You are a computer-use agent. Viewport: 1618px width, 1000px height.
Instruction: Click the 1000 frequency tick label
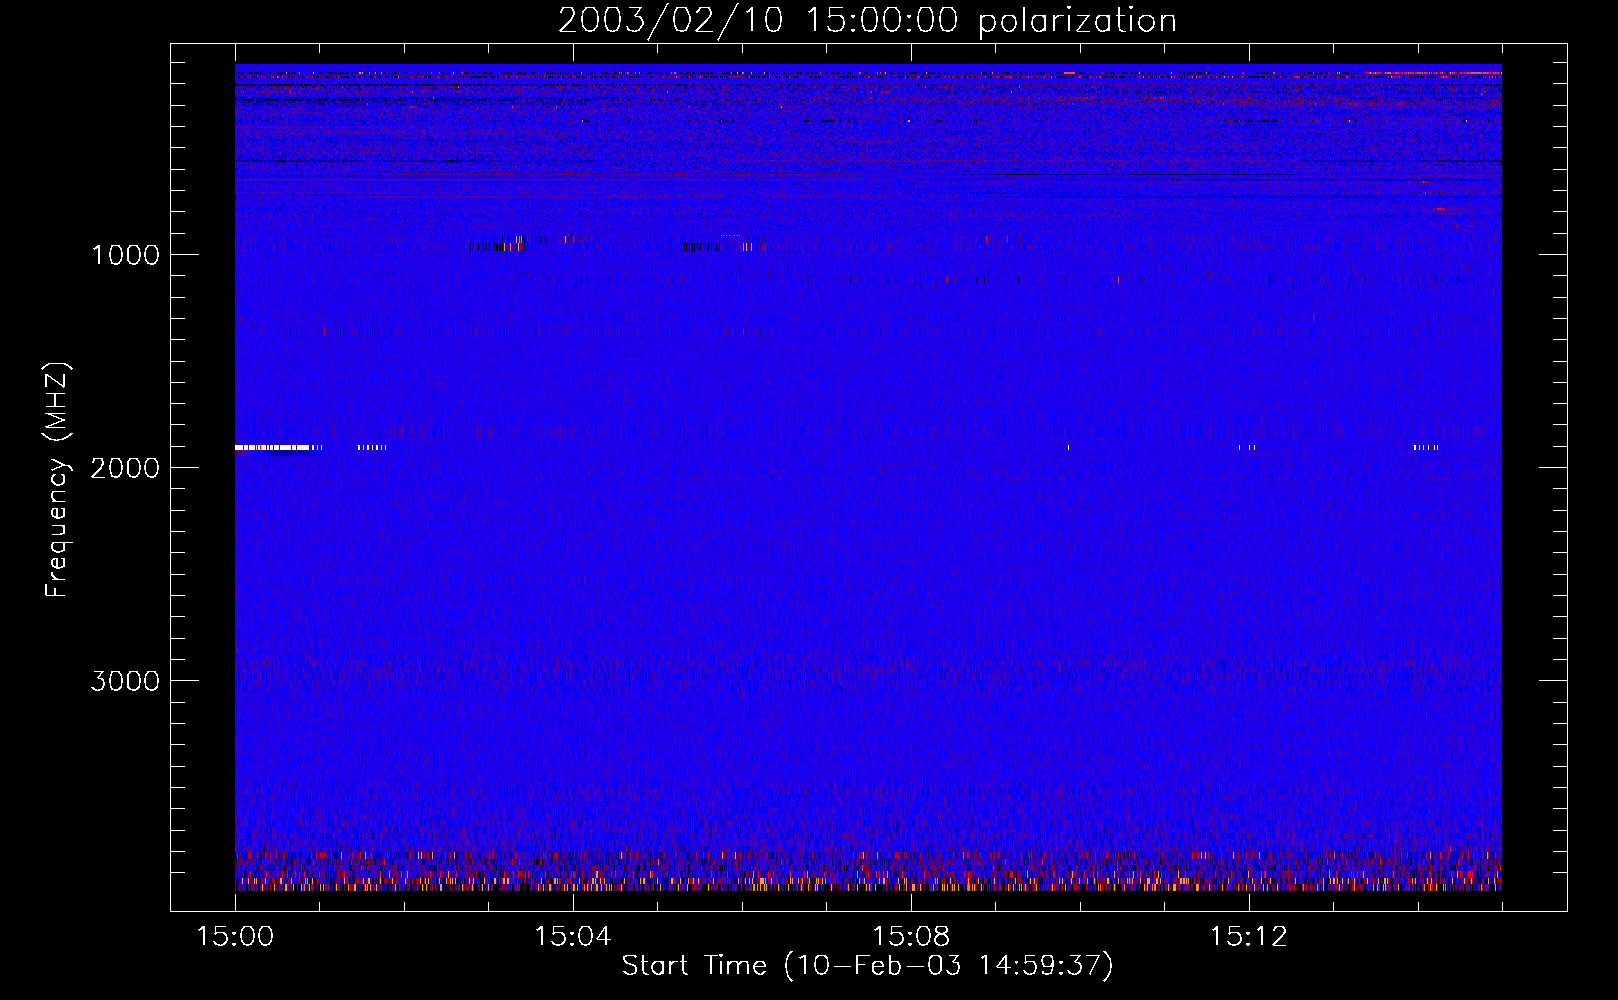(125, 255)
